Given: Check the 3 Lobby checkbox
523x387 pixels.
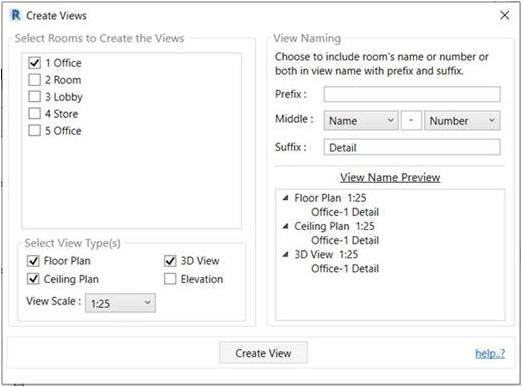Looking at the screenshot, I should pos(34,96).
